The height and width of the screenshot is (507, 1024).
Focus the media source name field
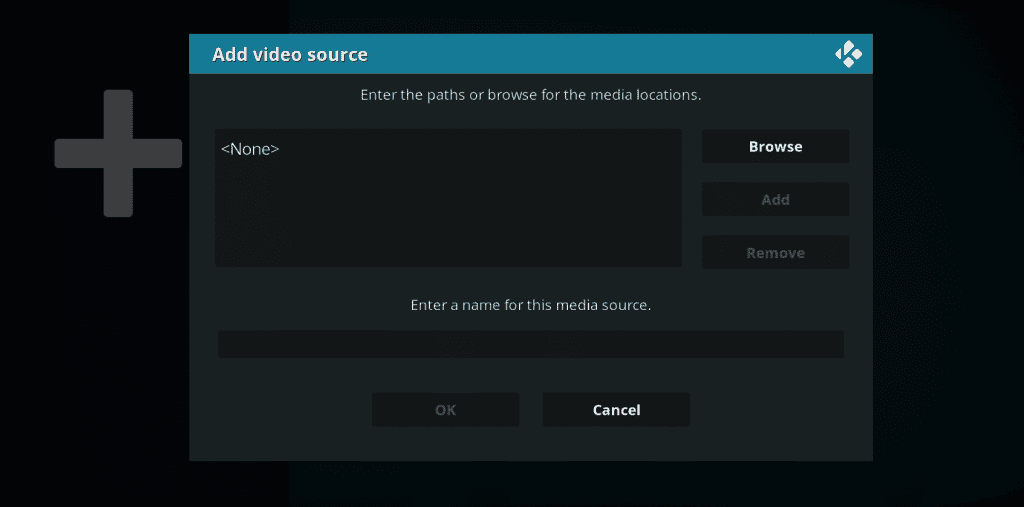(x=530, y=344)
